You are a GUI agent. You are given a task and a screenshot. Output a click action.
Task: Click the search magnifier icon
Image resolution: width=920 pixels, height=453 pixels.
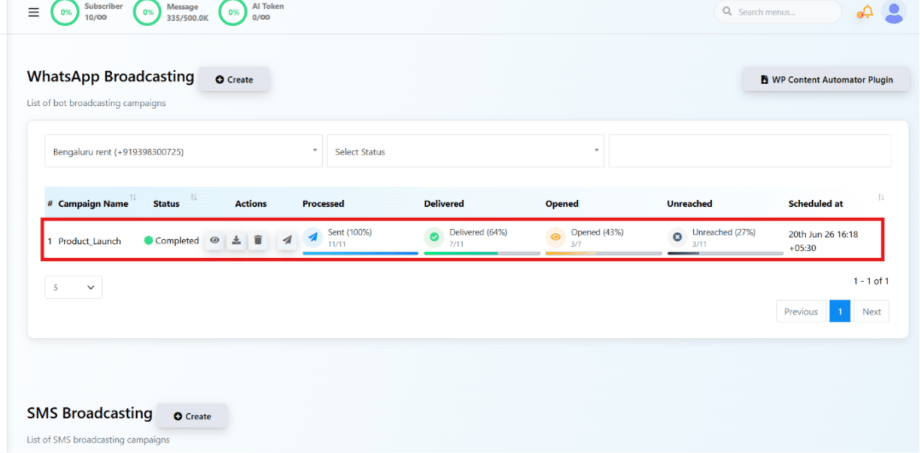point(727,12)
